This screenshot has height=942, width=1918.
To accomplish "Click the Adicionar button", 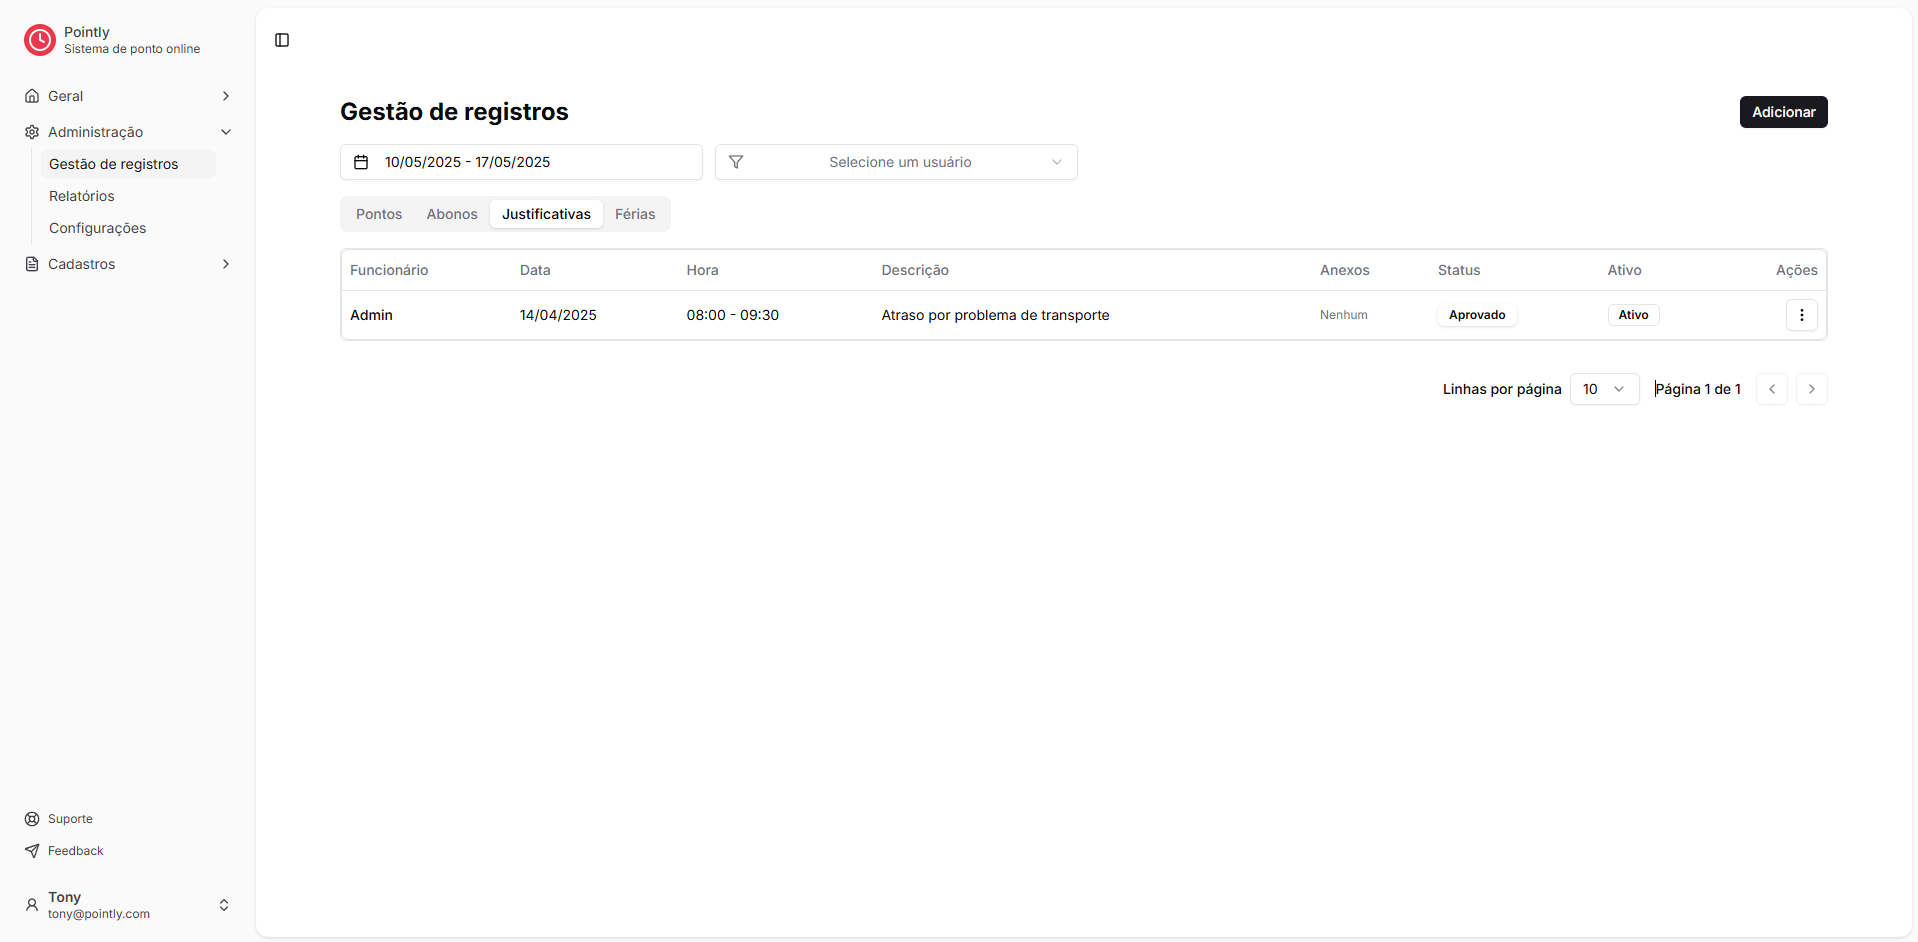I will 1783,111.
